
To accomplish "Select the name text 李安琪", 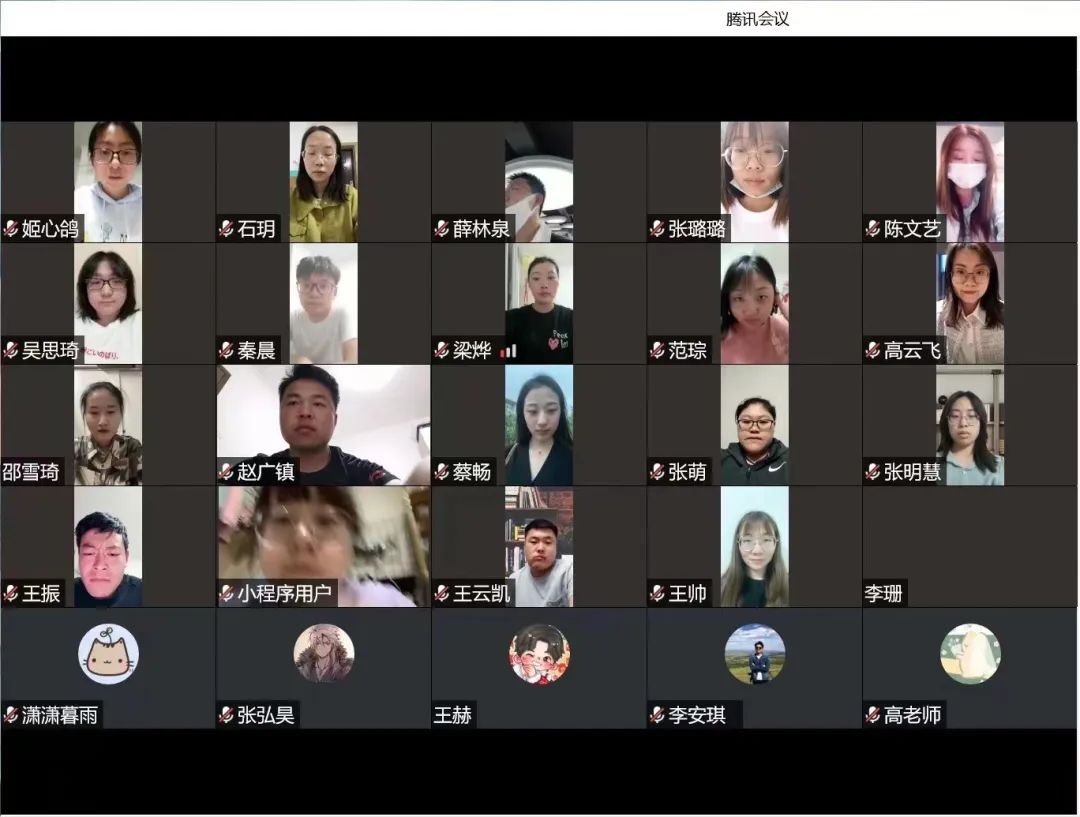I will pos(697,715).
